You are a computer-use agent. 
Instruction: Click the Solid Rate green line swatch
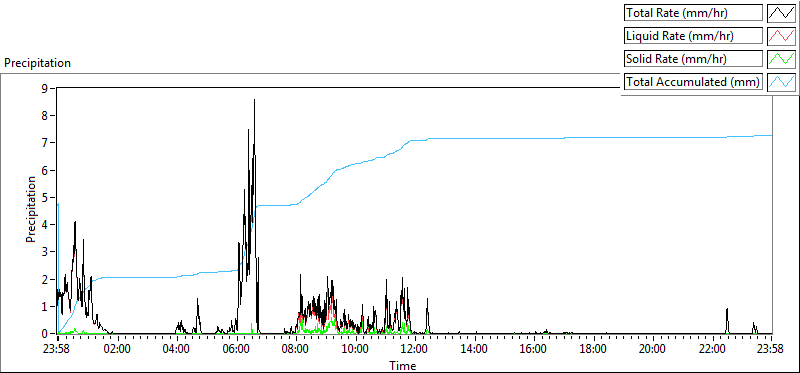[x=781, y=59]
